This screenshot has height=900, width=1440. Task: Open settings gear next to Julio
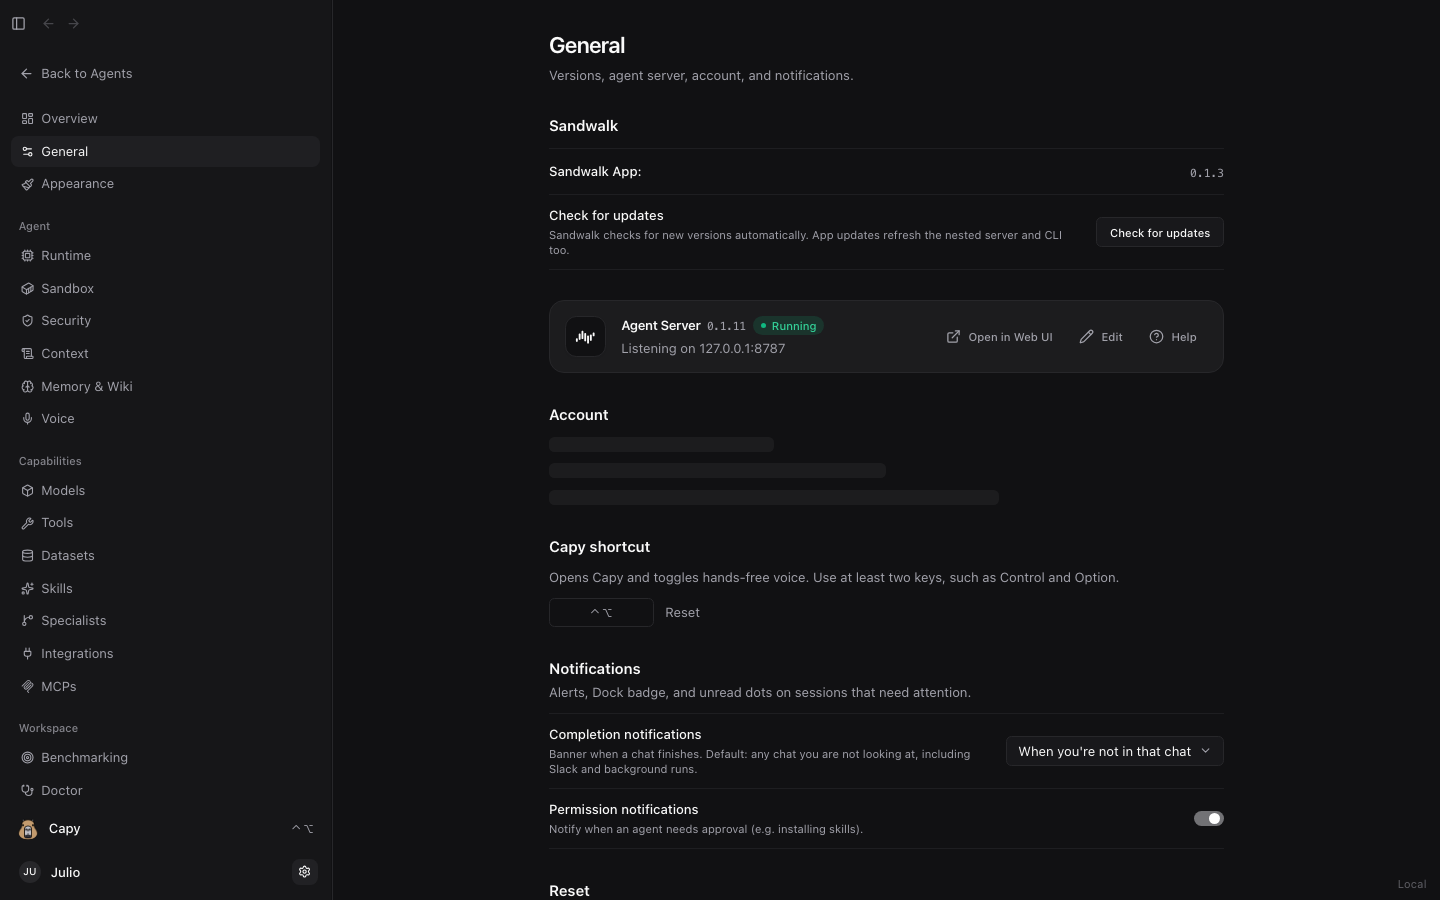tap(305, 872)
